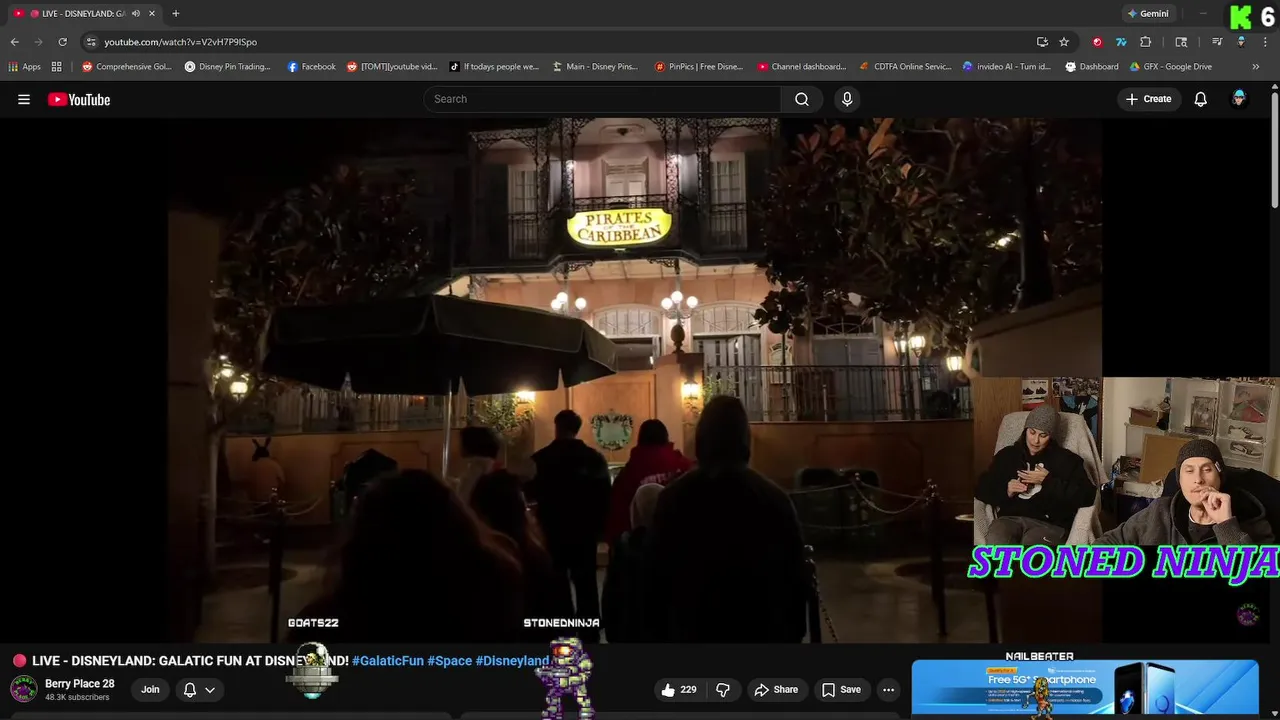
Task: Open more actions three-dot menu
Action: (x=888, y=689)
